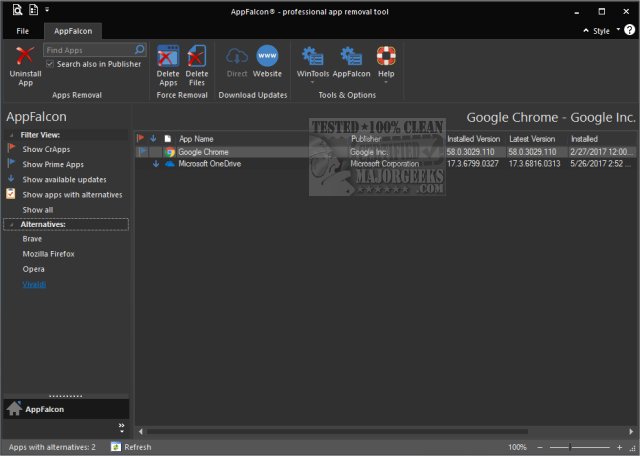
Task: Sort by document column header icon
Action: point(168,138)
